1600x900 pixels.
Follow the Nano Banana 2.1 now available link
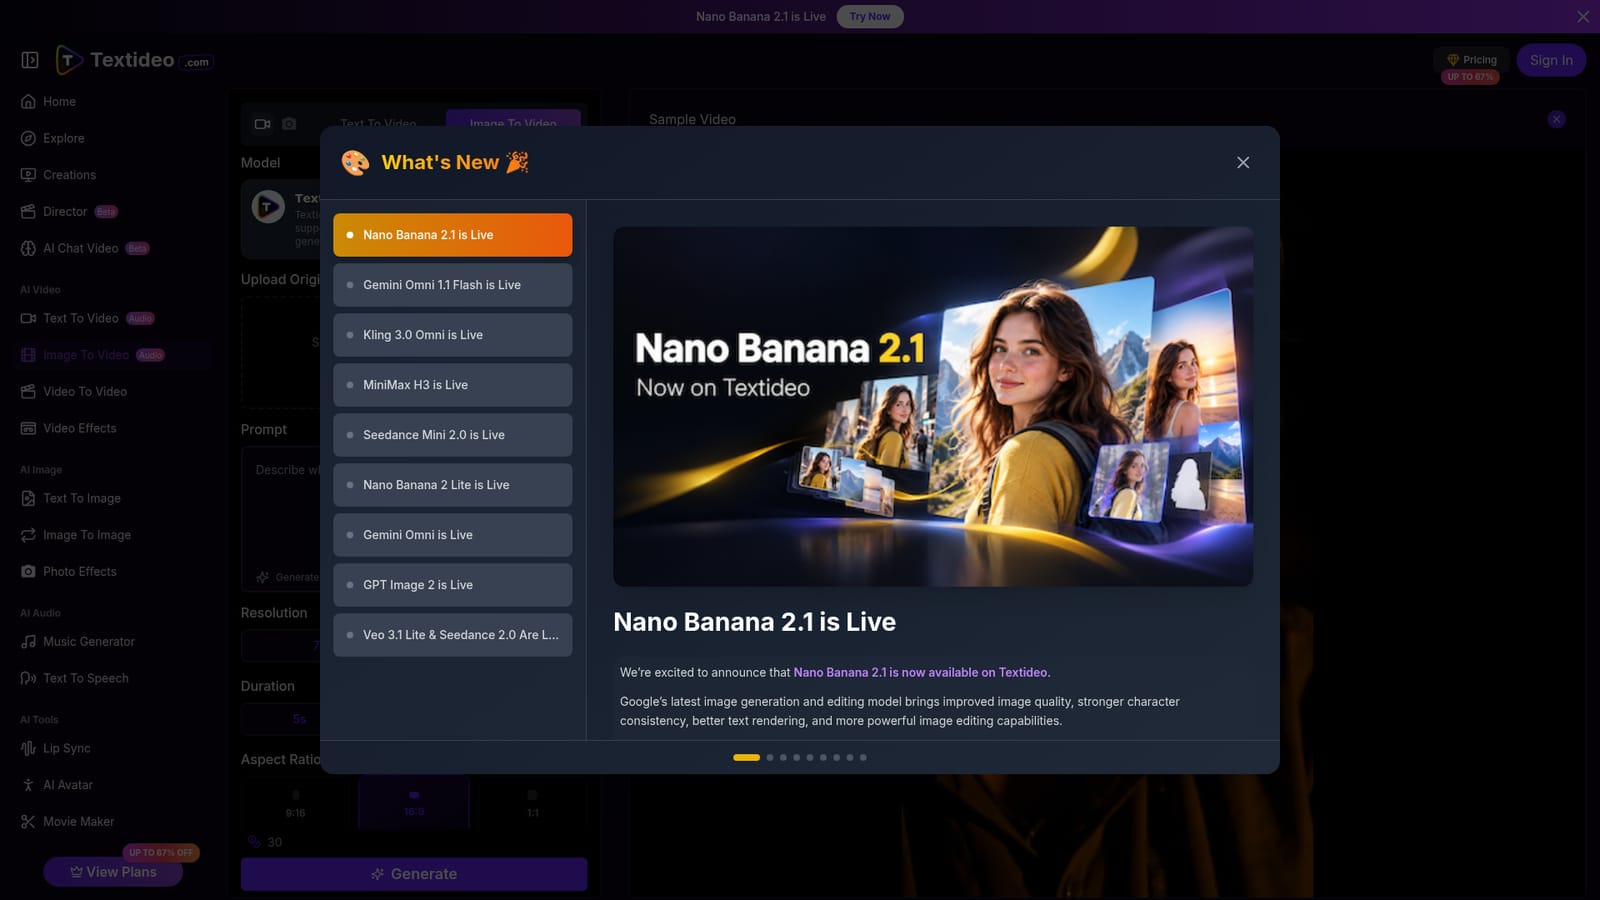tap(920, 672)
